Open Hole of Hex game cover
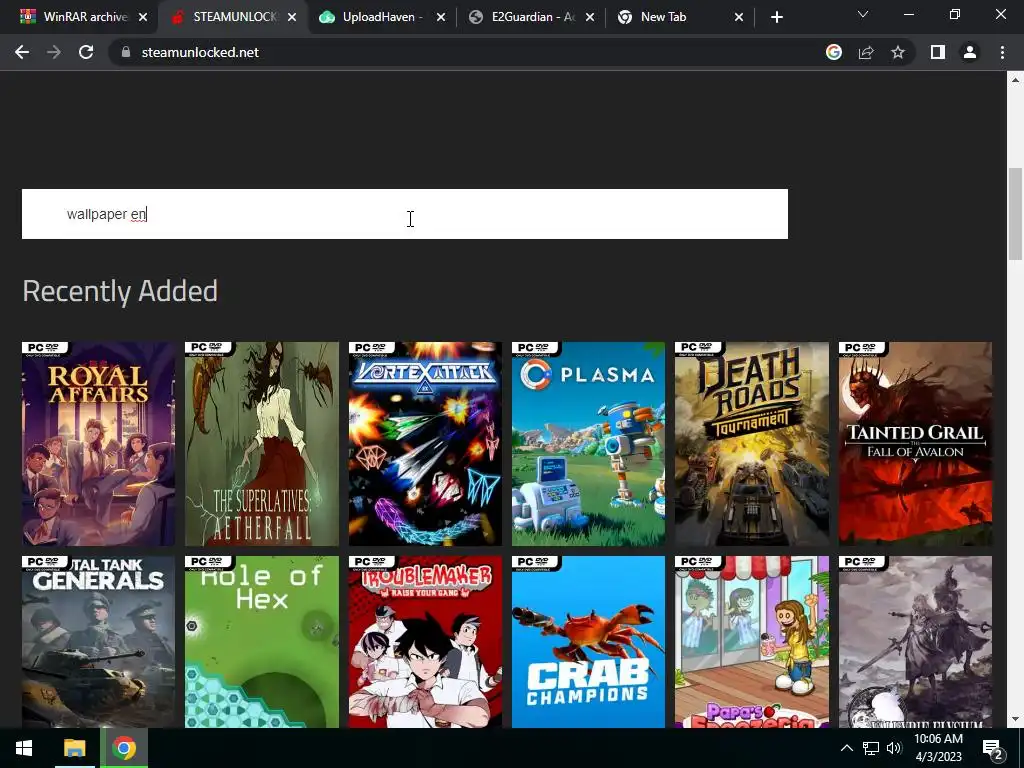Screen dimensions: 1024x768 [262, 641]
